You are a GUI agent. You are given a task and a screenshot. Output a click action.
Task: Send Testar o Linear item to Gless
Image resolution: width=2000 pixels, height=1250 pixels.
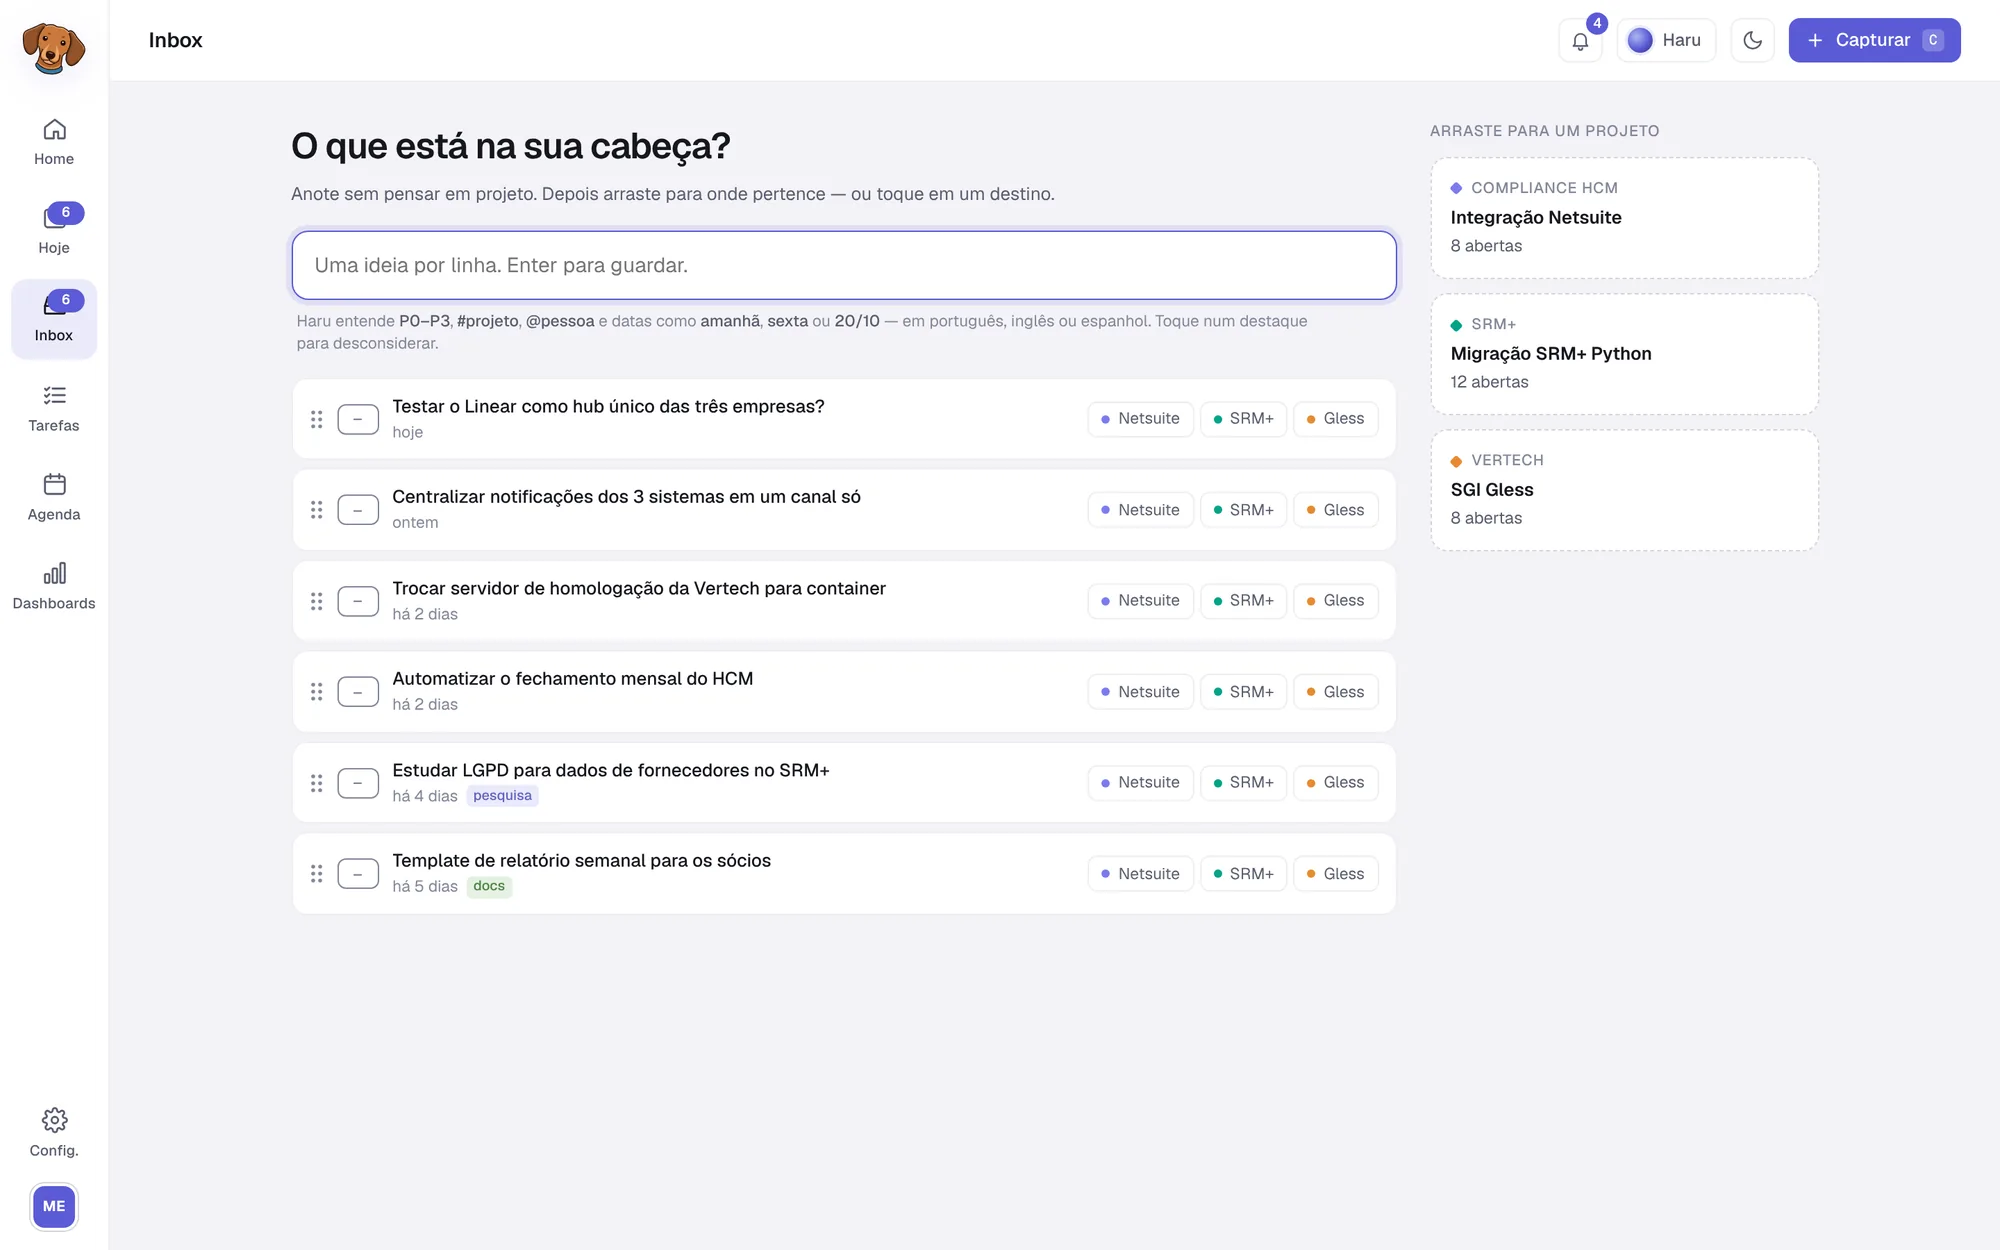[1335, 419]
